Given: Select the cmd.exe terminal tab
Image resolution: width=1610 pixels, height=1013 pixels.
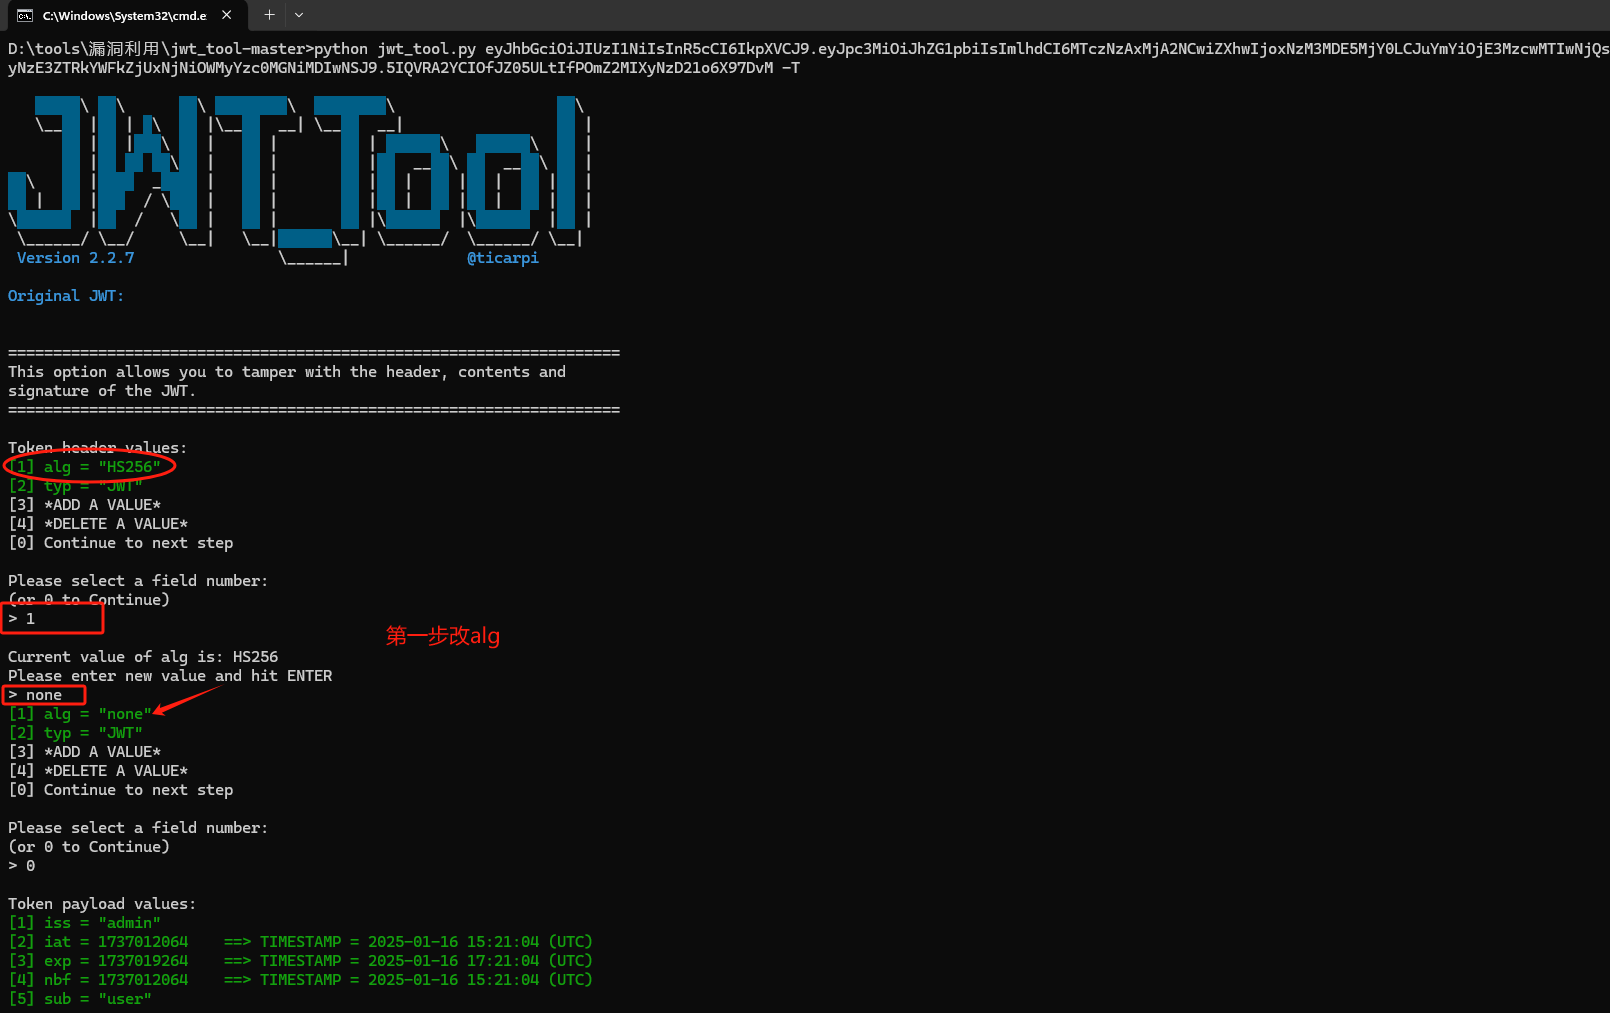Looking at the screenshot, I should [x=125, y=15].
